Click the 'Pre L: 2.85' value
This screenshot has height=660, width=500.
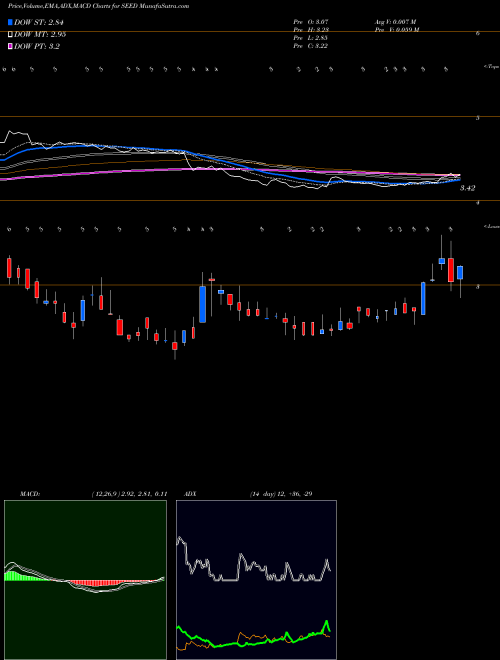[310, 38]
